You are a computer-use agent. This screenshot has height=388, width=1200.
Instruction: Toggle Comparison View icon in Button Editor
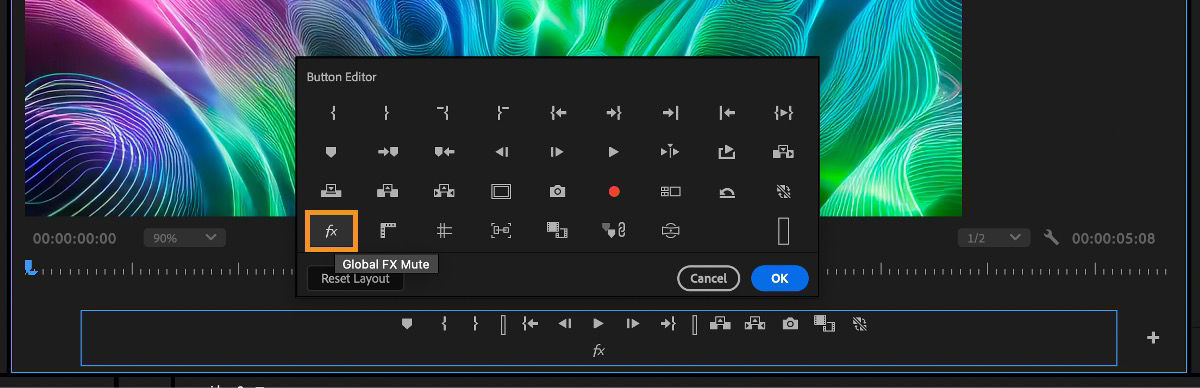(x=558, y=230)
